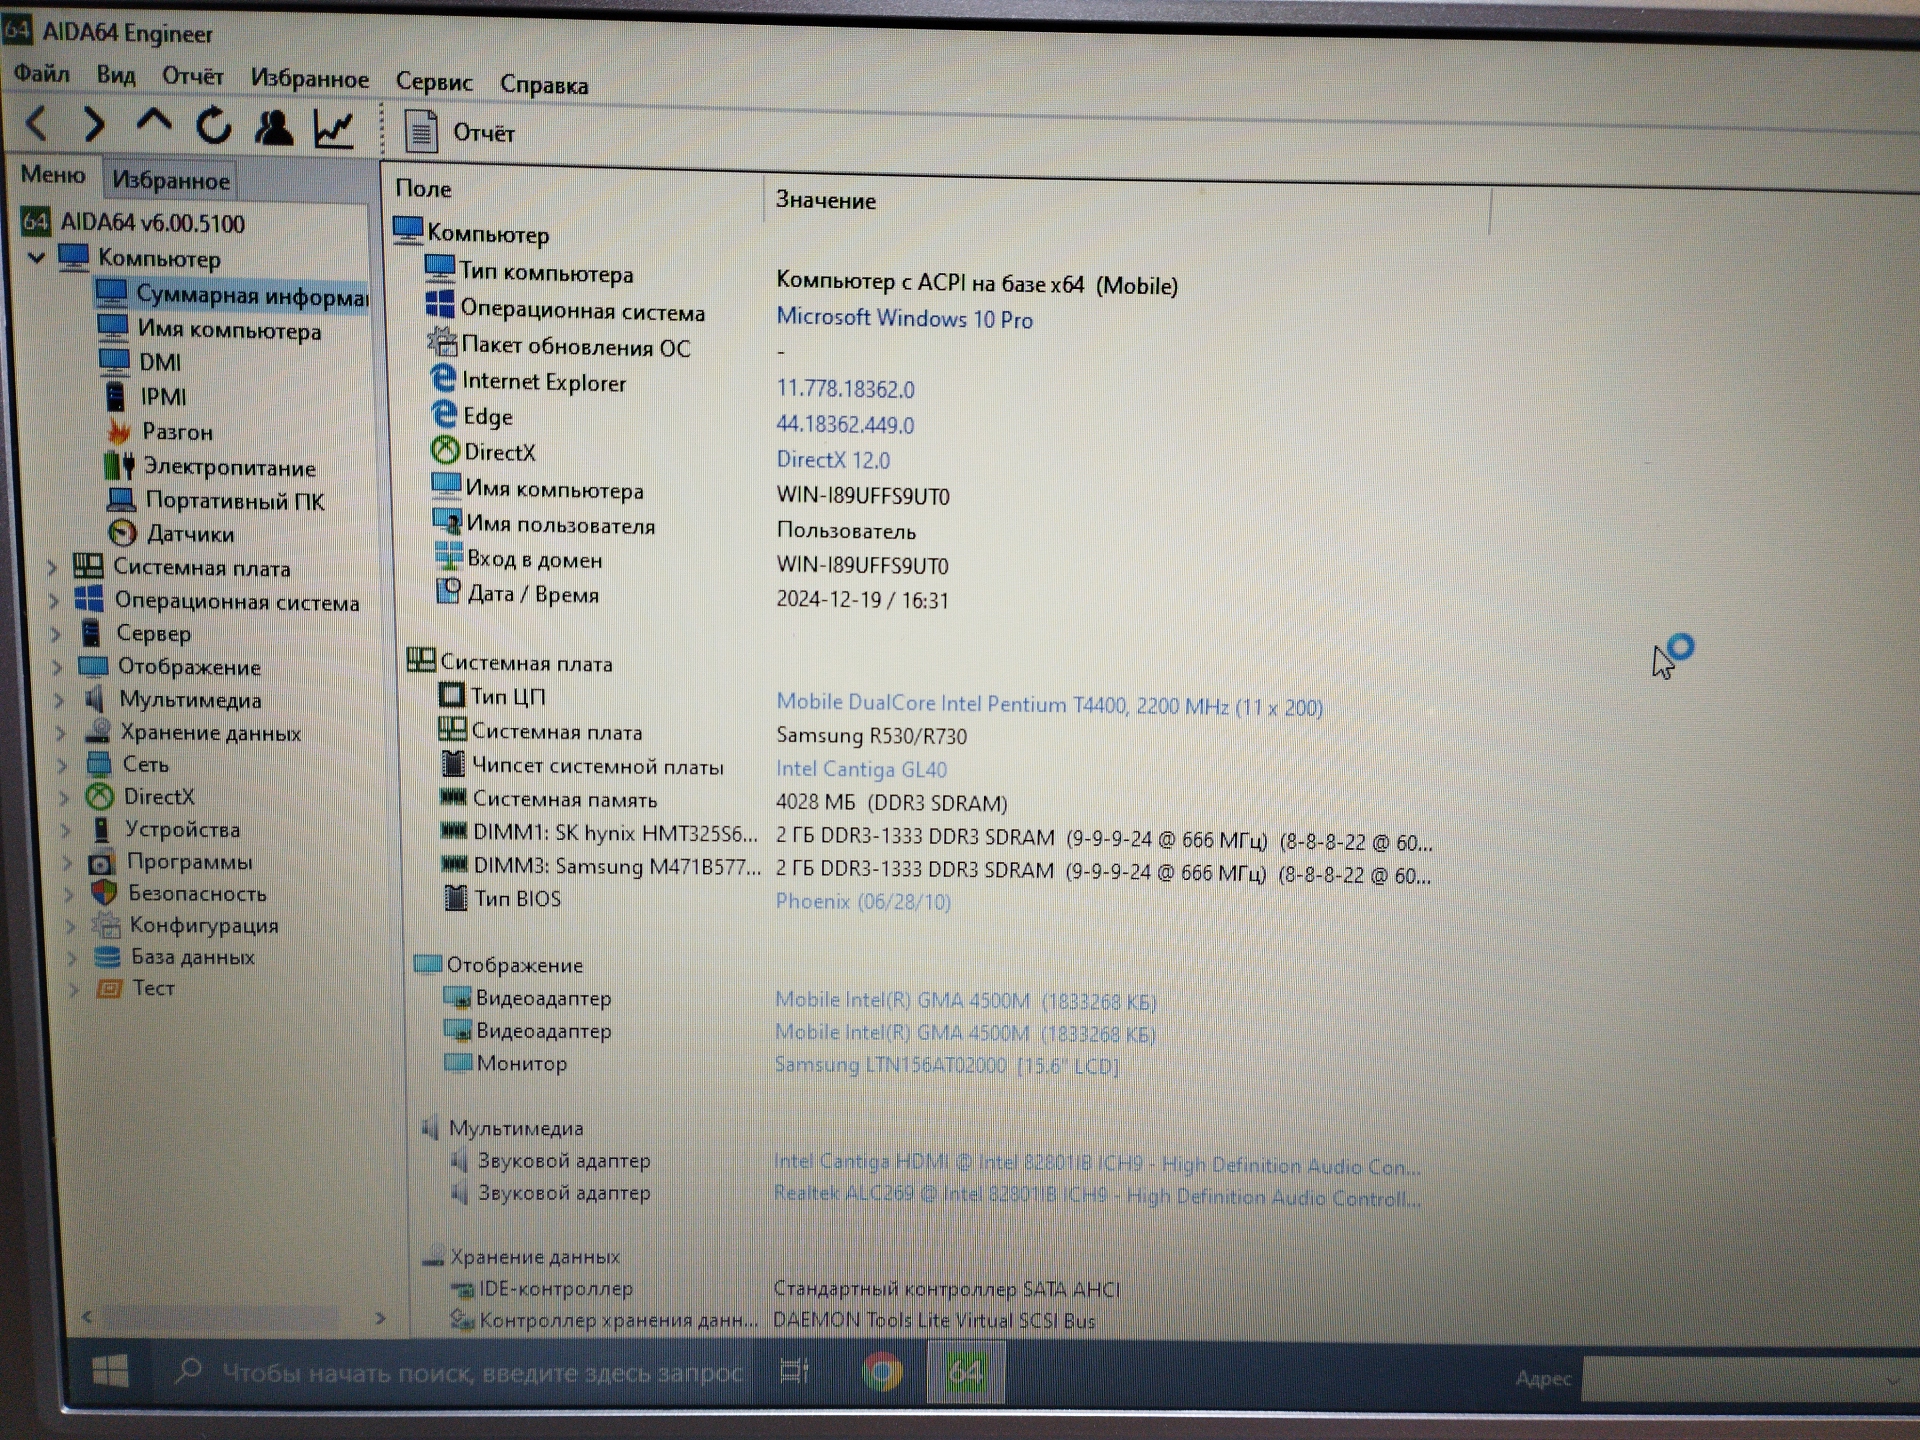
Task: Open the Internet Explorer version 11.778.18362.0 link
Action: (845, 389)
